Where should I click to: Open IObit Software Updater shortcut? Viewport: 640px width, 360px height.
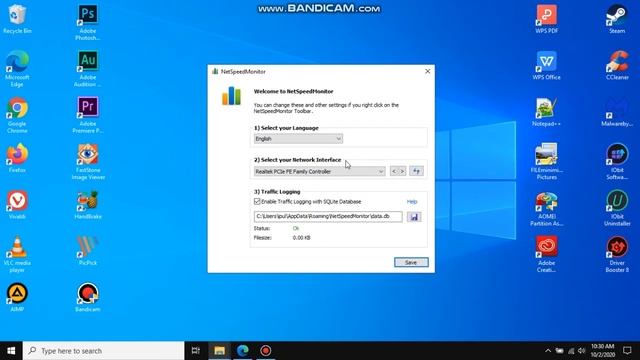[617, 161]
